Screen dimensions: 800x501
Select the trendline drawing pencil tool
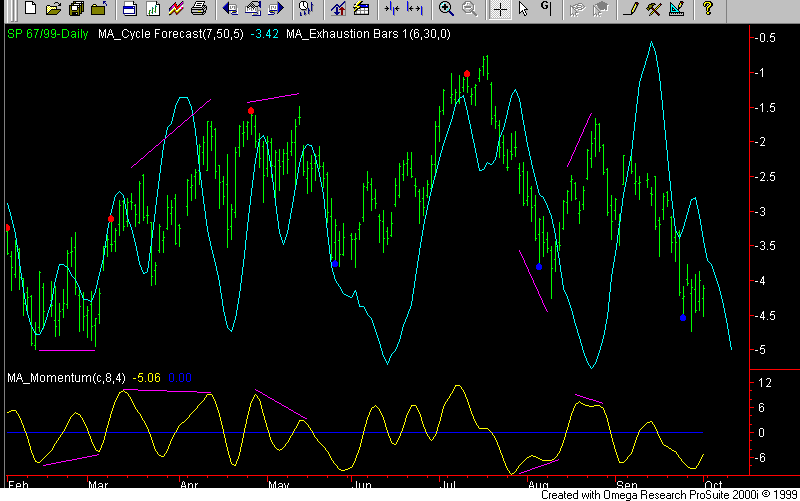tap(631, 8)
